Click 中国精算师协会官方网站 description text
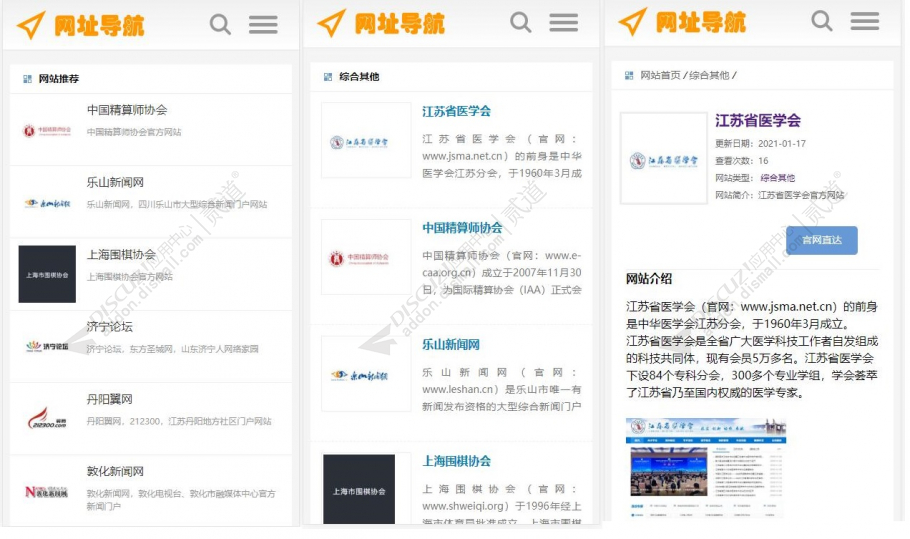The height and width of the screenshot is (539, 910). [x=134, y=132]
